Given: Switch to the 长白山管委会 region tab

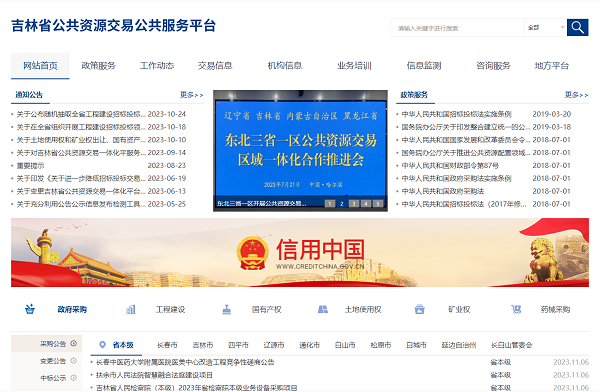Looking at the screenshot, I should click(512, 345).
